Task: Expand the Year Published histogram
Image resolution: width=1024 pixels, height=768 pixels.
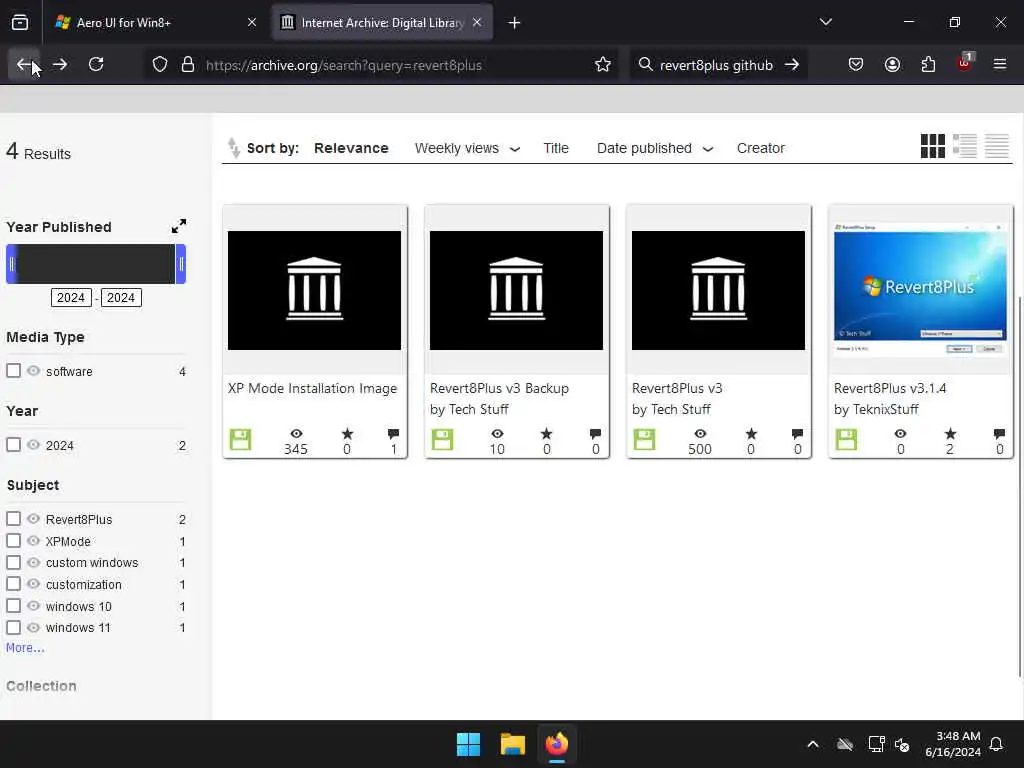Action: pyautogui.click(x=178, y=227)
